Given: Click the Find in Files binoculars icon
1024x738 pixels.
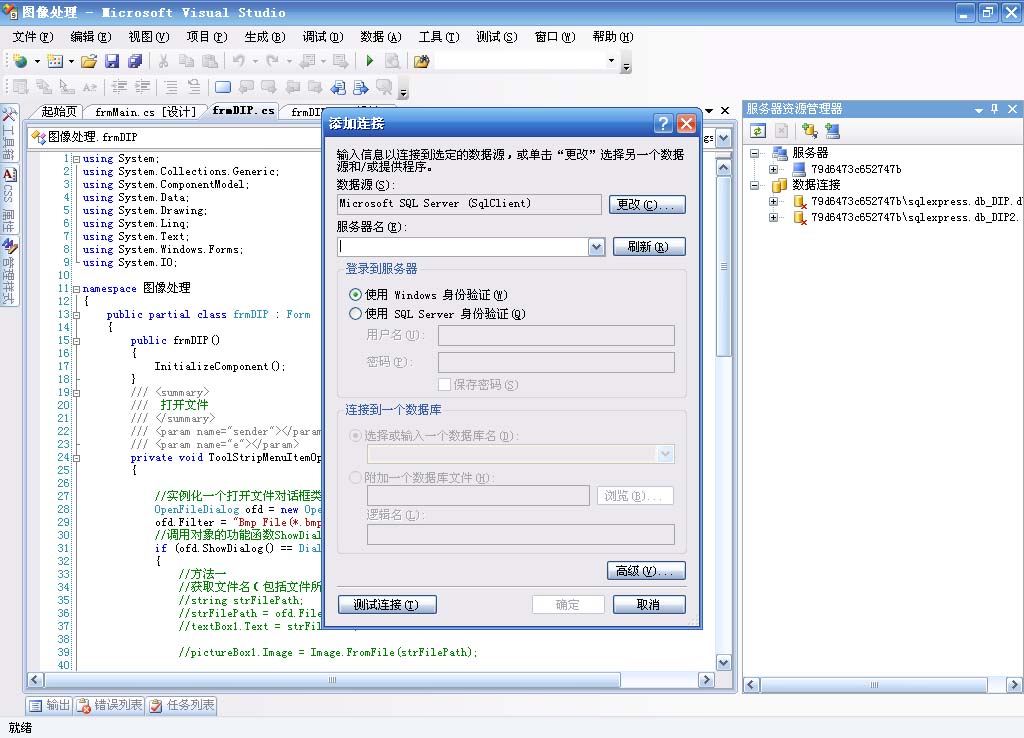Looking at the screenshot, I should (422, 61).
